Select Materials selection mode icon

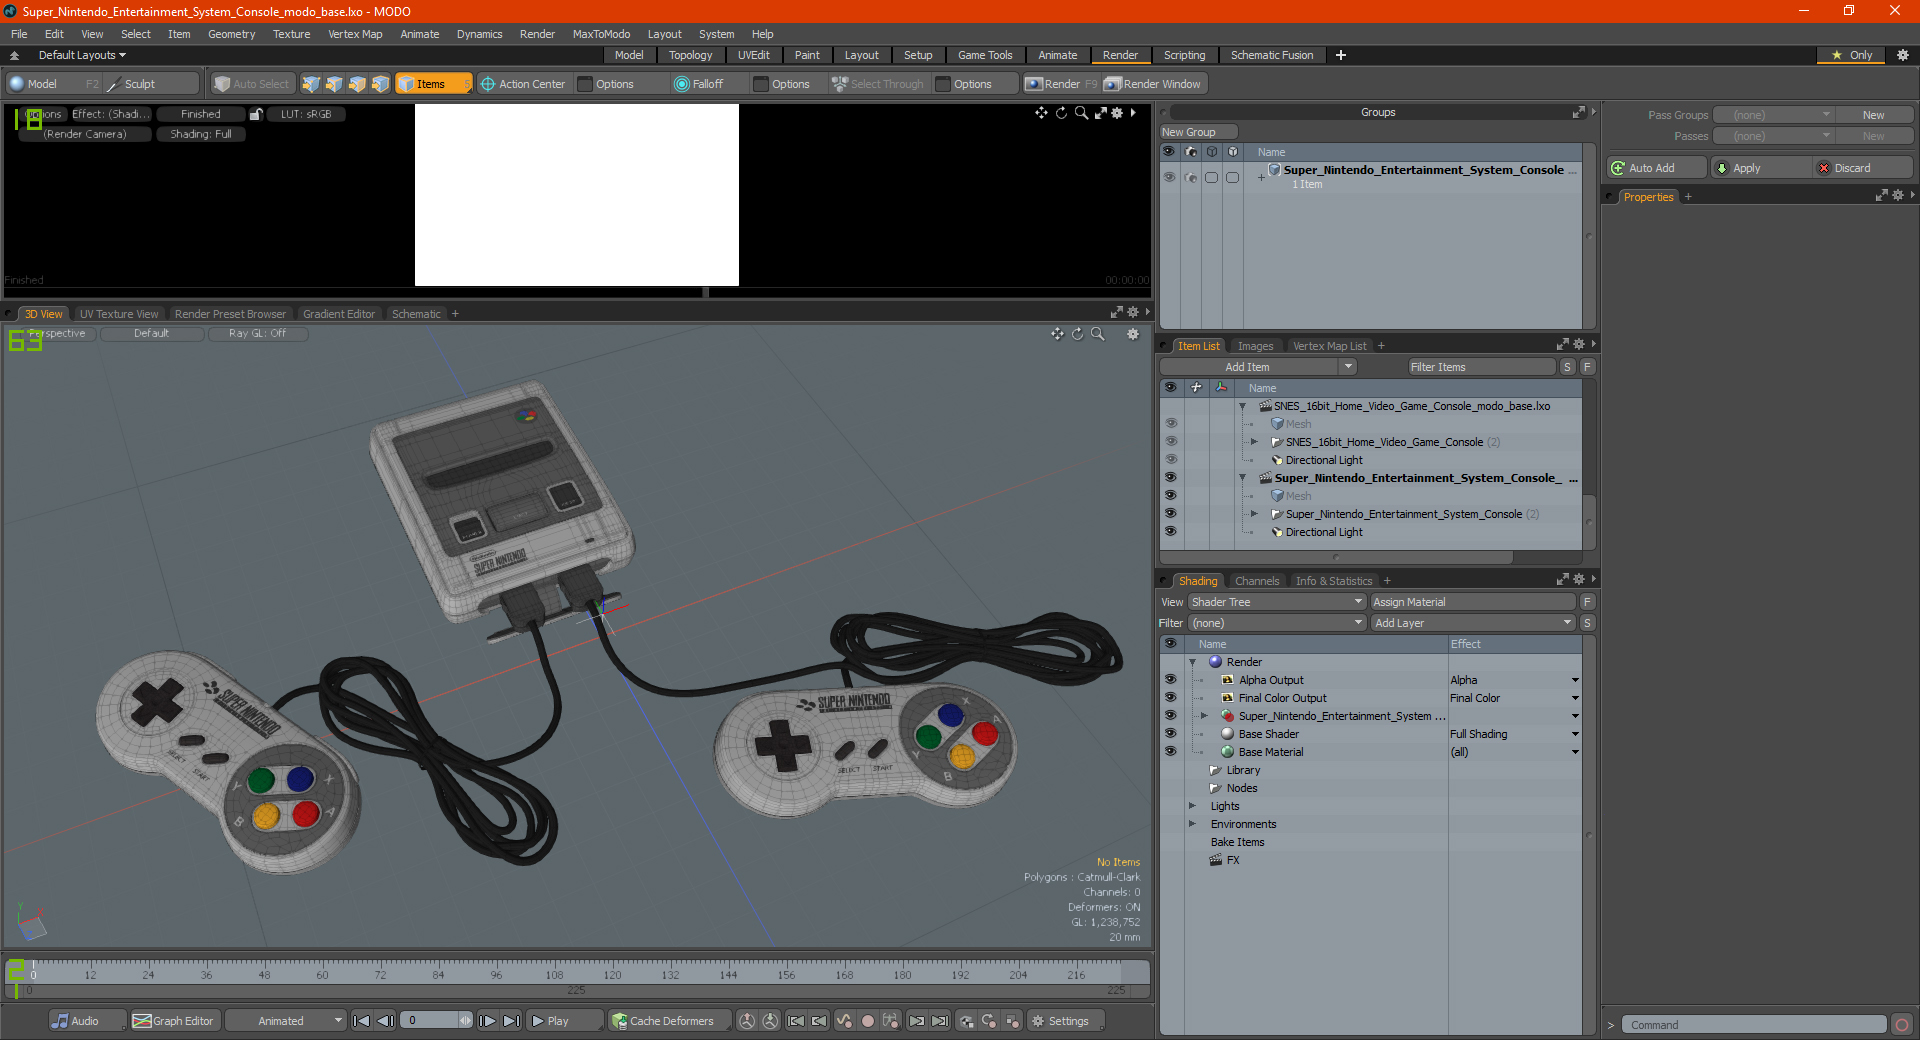click(x=380, y=84)
